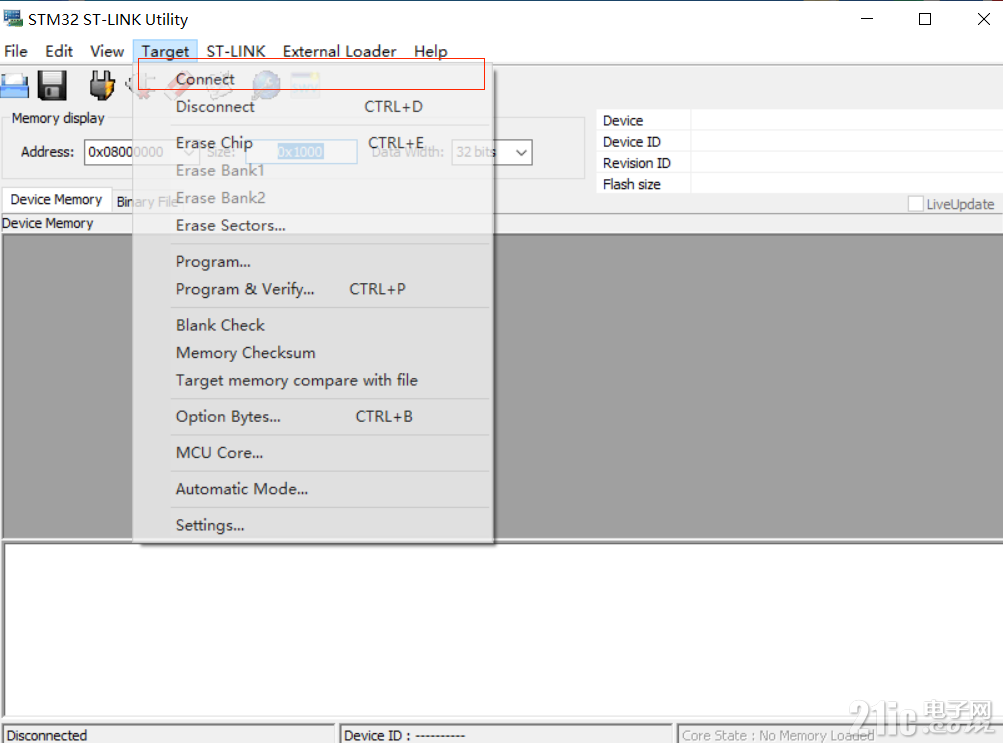Open Automatic Mode... from the menu

[313, 489]
